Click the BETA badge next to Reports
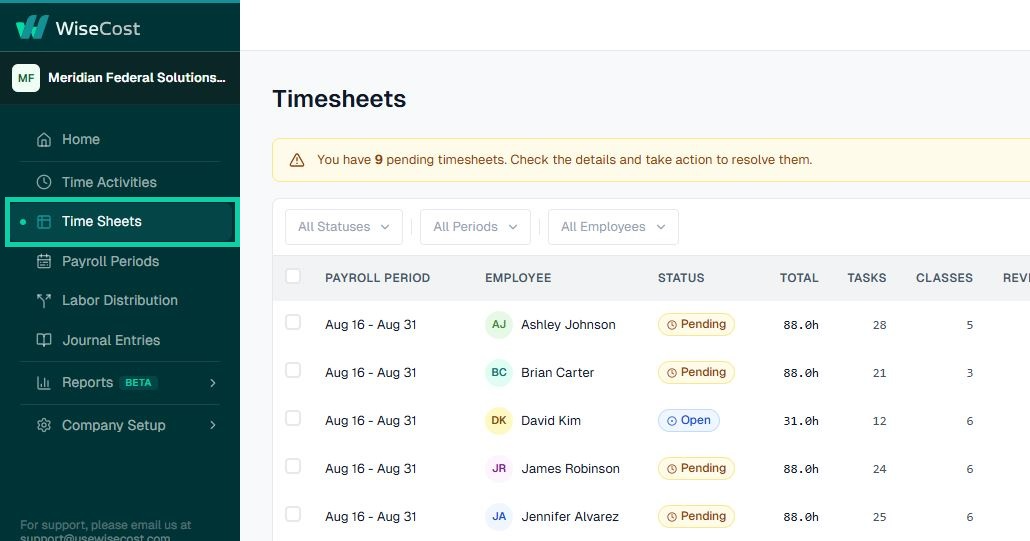The height and width of the screenshot is (541, 1030). tap(138, 383)
